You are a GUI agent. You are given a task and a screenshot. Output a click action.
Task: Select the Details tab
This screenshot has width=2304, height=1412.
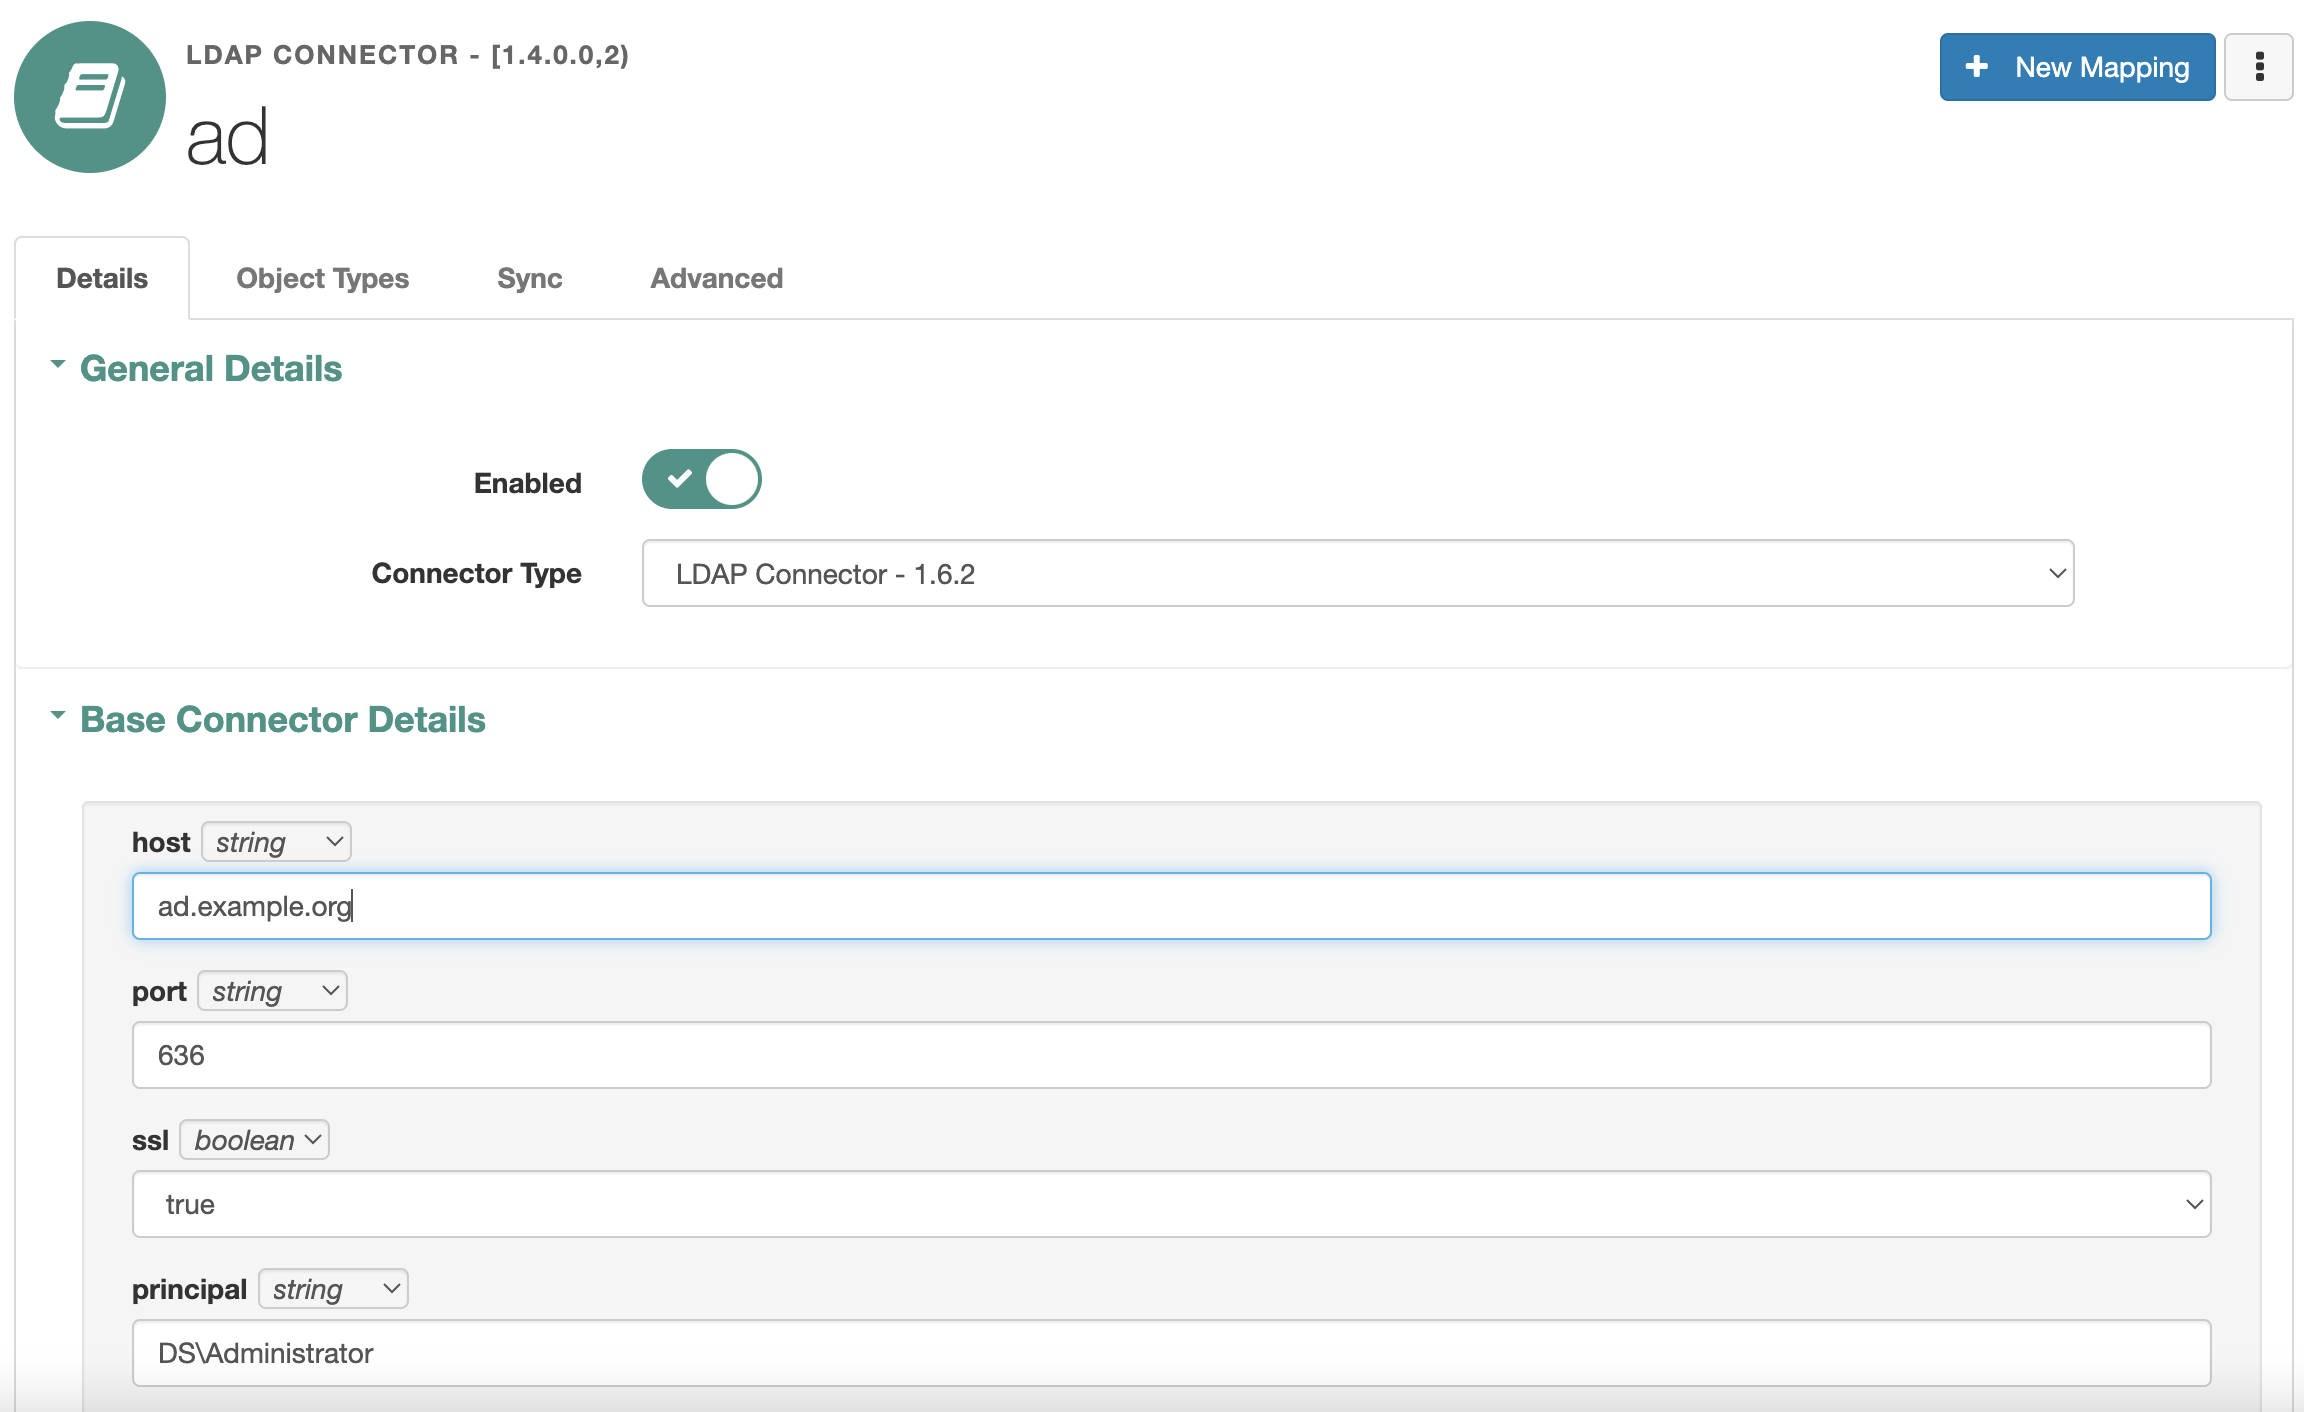pos(102,278)
